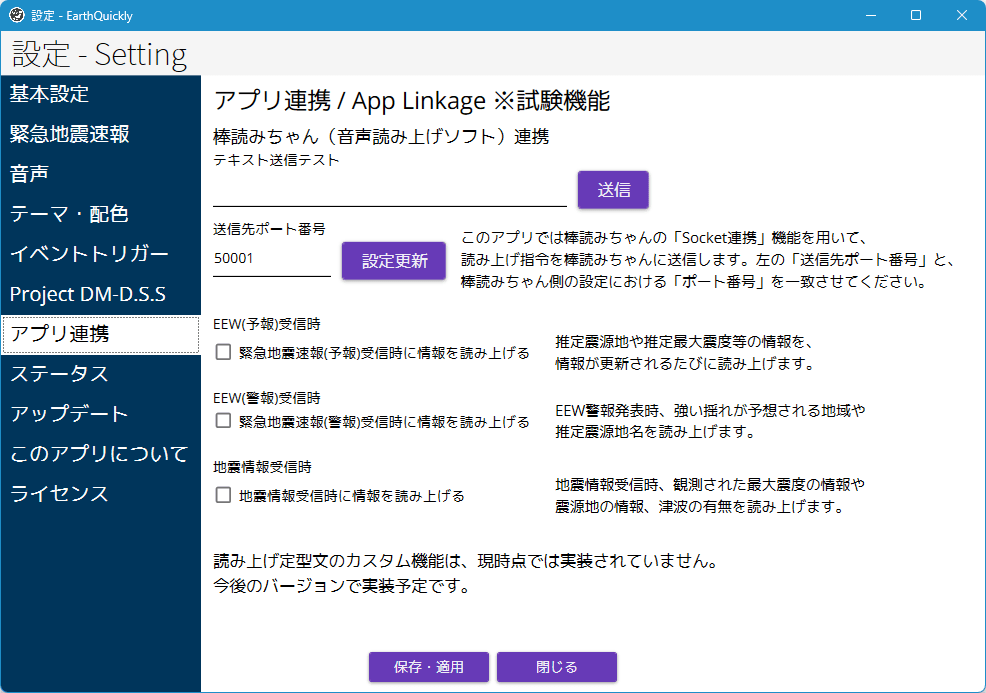Click the 観測された最大震度 description text

point(710,496)
